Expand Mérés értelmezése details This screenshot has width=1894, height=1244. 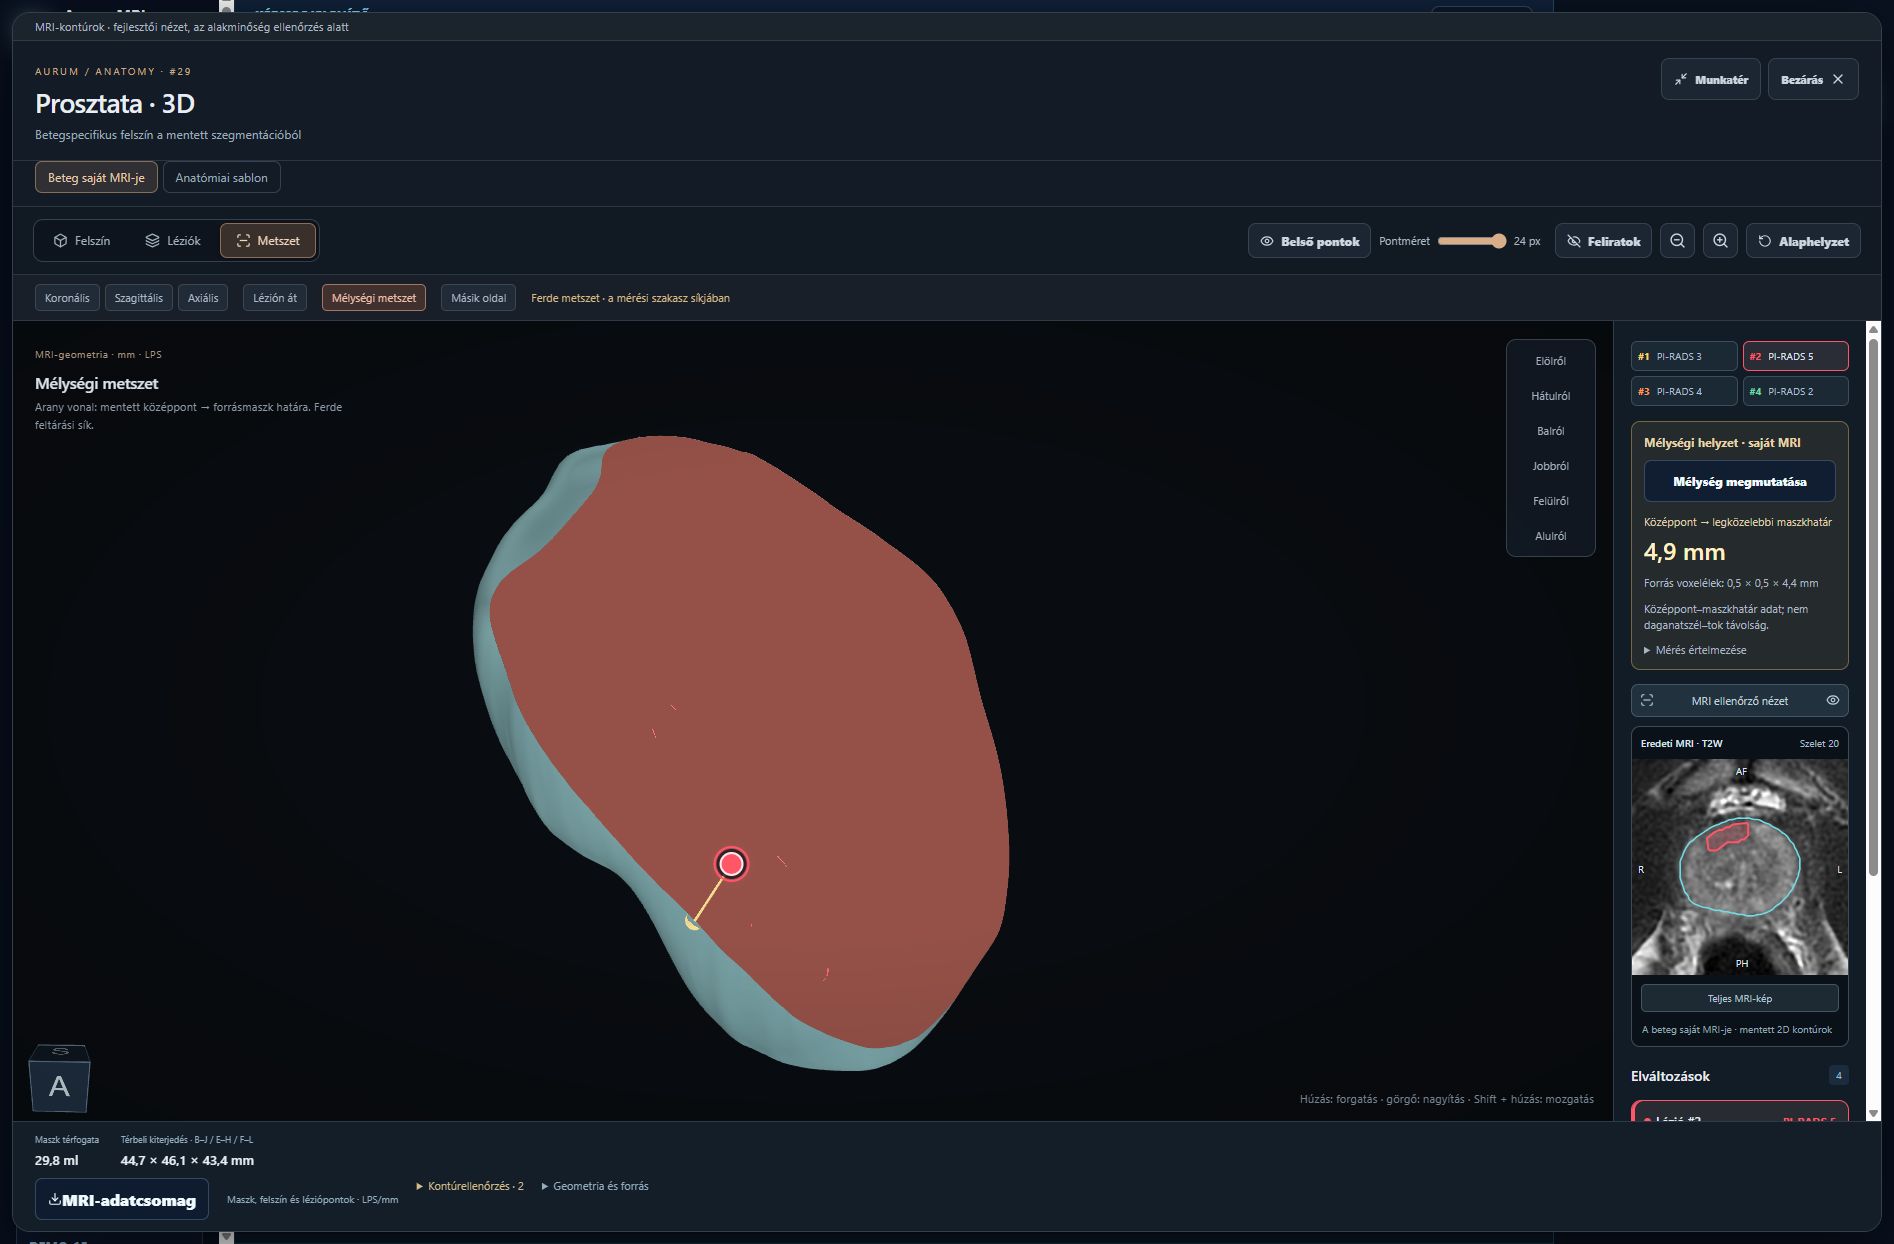1695,650
